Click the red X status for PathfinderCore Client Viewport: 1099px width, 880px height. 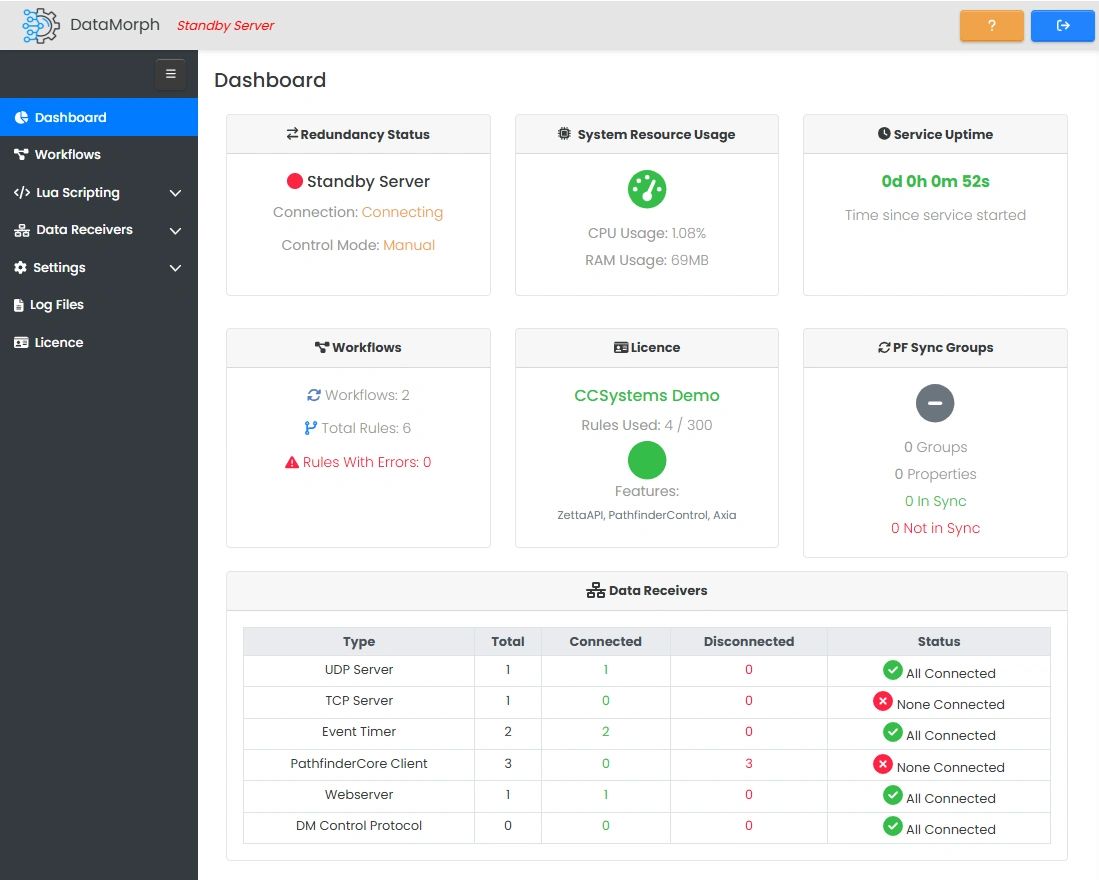click(x=882, y=765)
